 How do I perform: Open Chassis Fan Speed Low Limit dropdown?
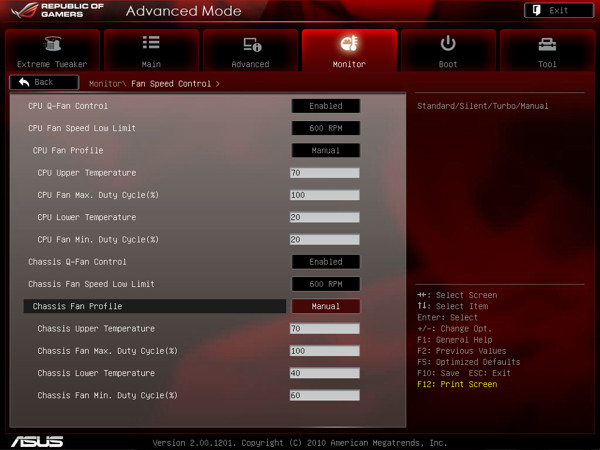pyautogui.click(x=326, y=284)
